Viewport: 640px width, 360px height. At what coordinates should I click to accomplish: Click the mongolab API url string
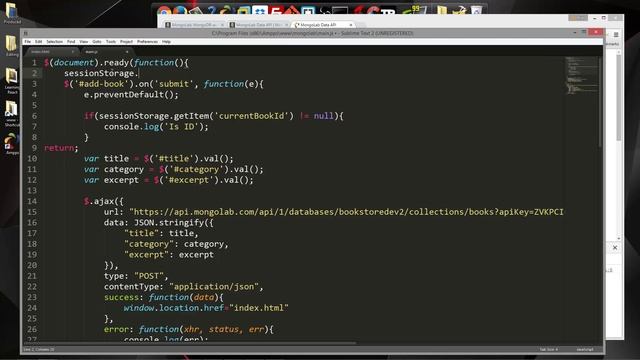(x=346, y=212)
